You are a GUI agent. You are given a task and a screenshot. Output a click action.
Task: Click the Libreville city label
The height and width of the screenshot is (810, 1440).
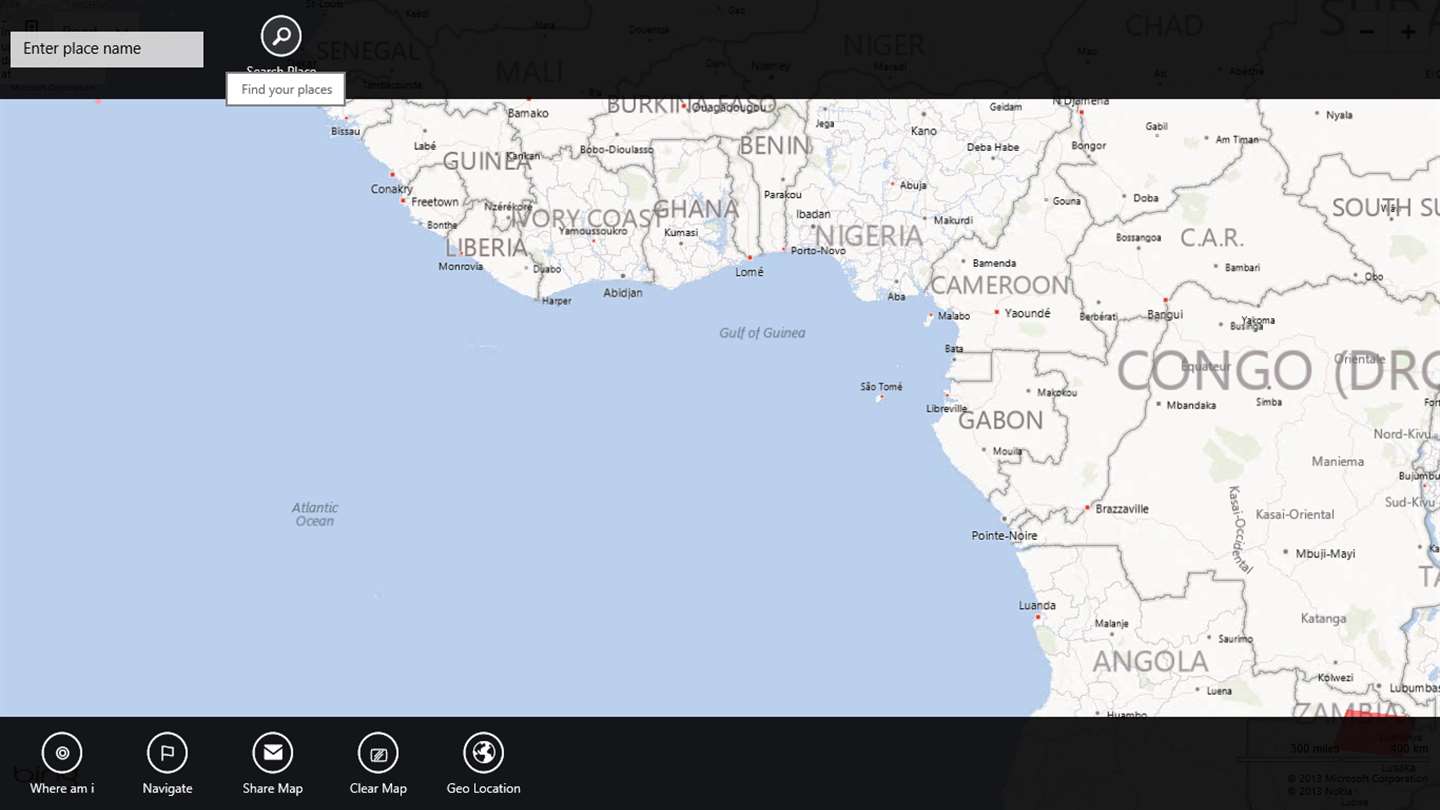[x=947, y=409]
